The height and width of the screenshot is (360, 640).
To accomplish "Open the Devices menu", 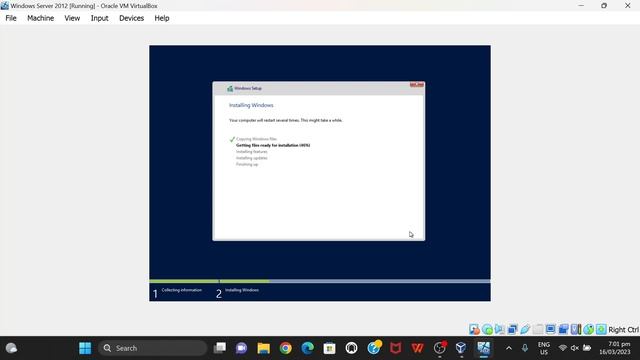I will [131, 18].
